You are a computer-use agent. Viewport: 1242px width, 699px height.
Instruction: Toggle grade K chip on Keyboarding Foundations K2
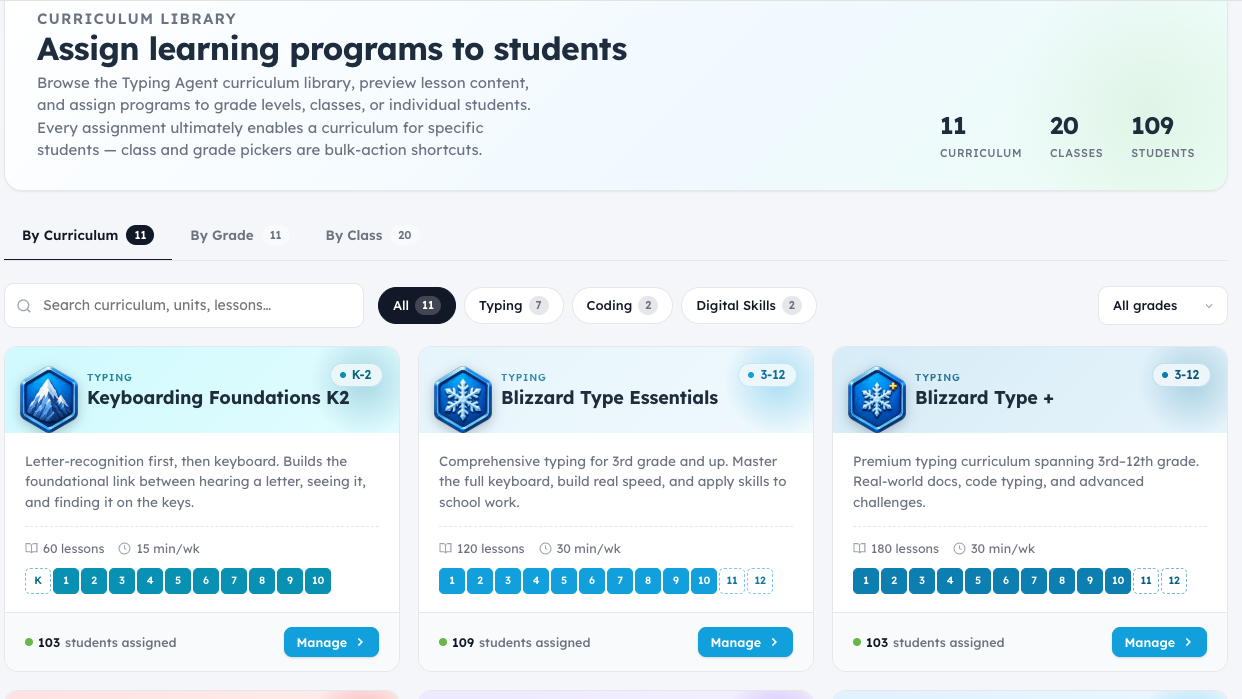pyautogui.click(x=38, y=581)
